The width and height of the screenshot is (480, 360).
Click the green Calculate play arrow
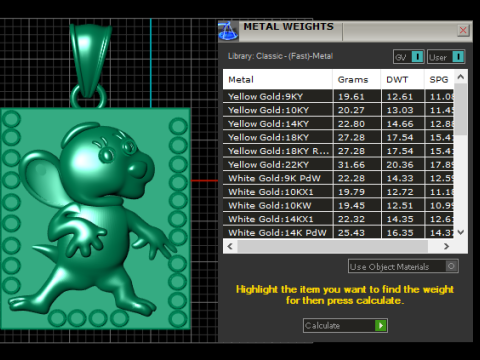coord(381,325)
